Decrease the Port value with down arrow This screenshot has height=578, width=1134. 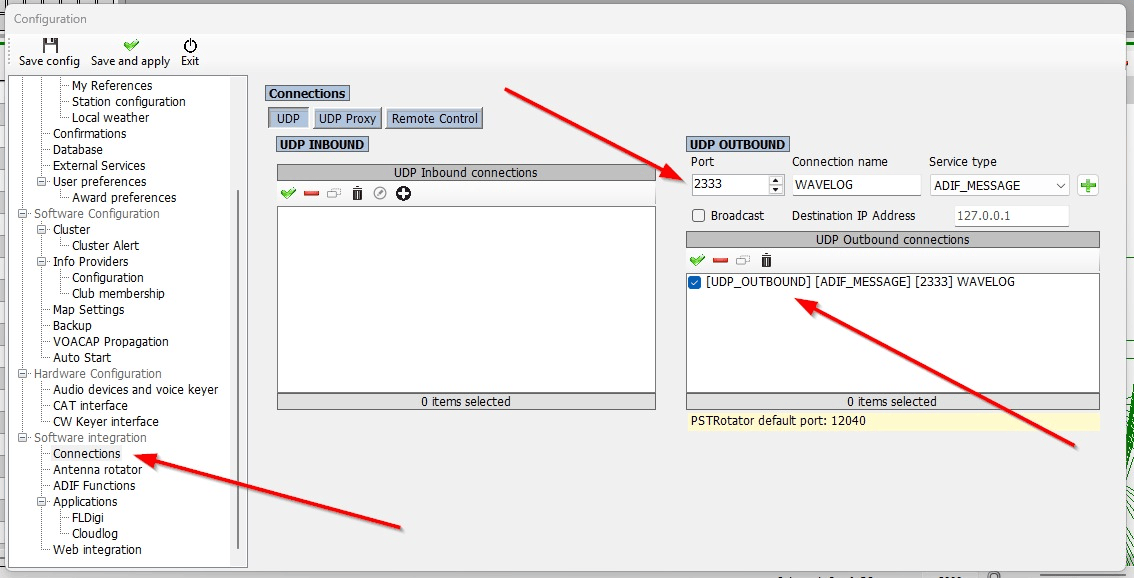pyautogui.click(x=776, y=190)
